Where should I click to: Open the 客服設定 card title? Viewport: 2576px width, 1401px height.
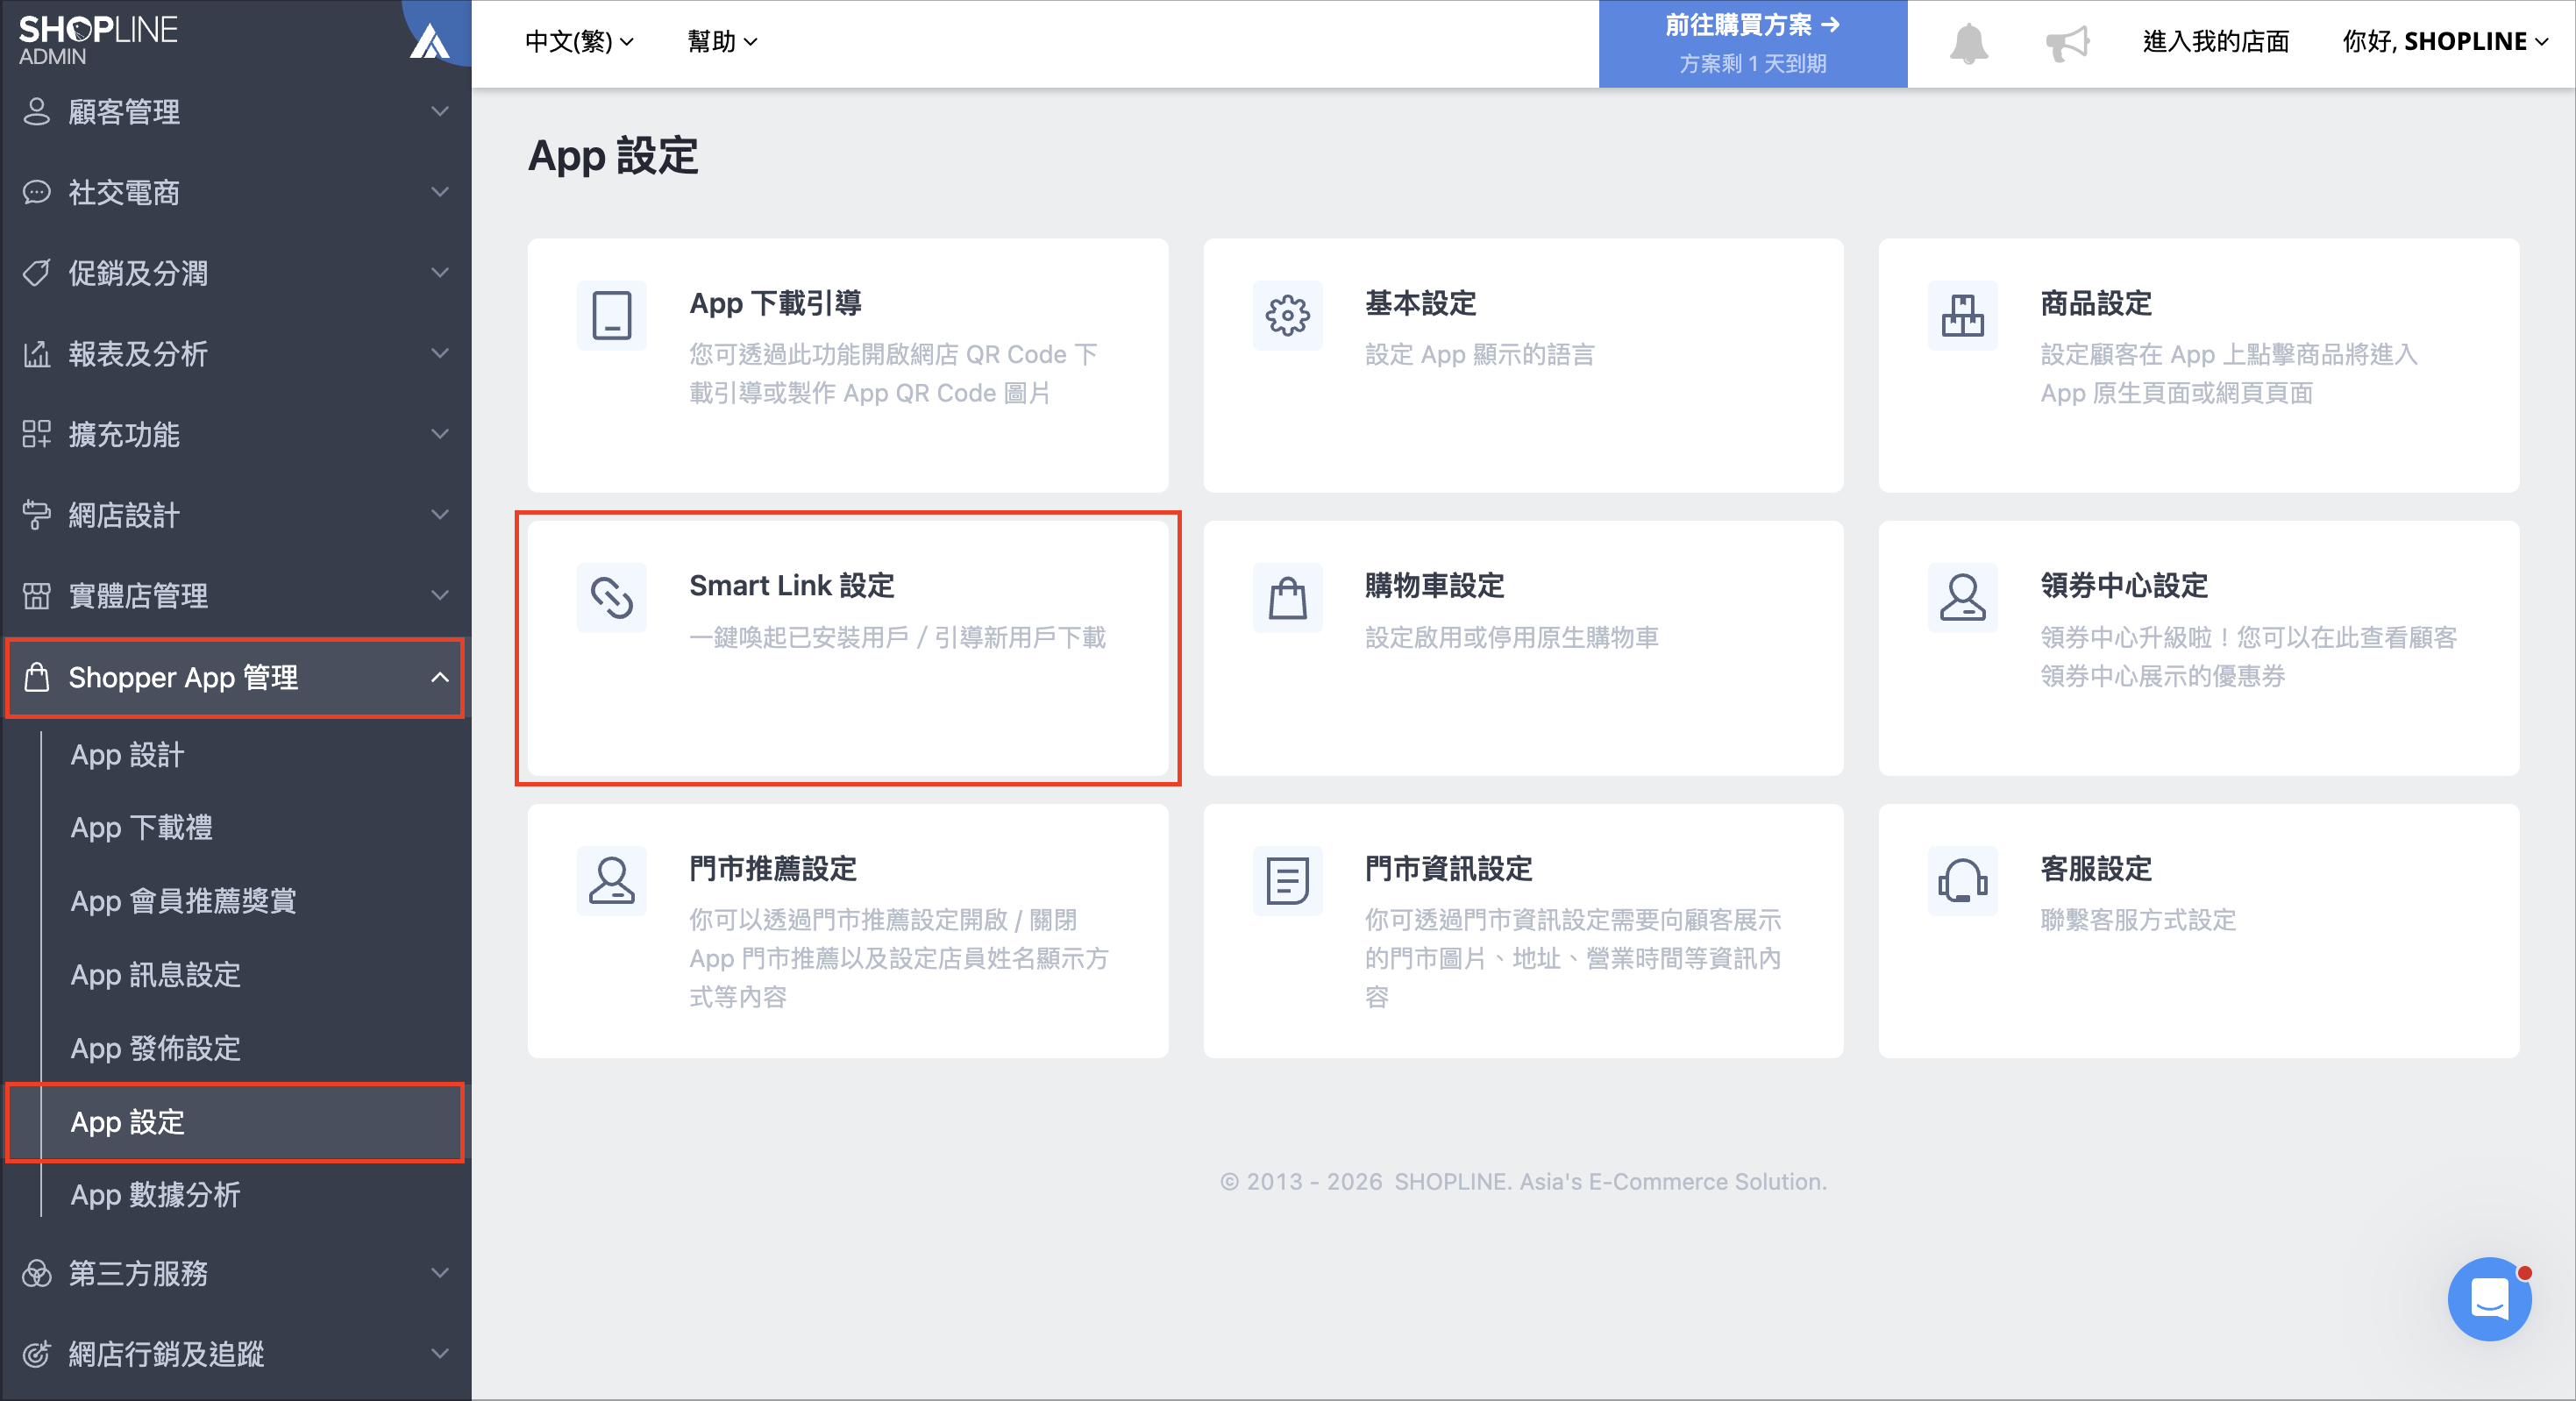[x=2095, y=869]
